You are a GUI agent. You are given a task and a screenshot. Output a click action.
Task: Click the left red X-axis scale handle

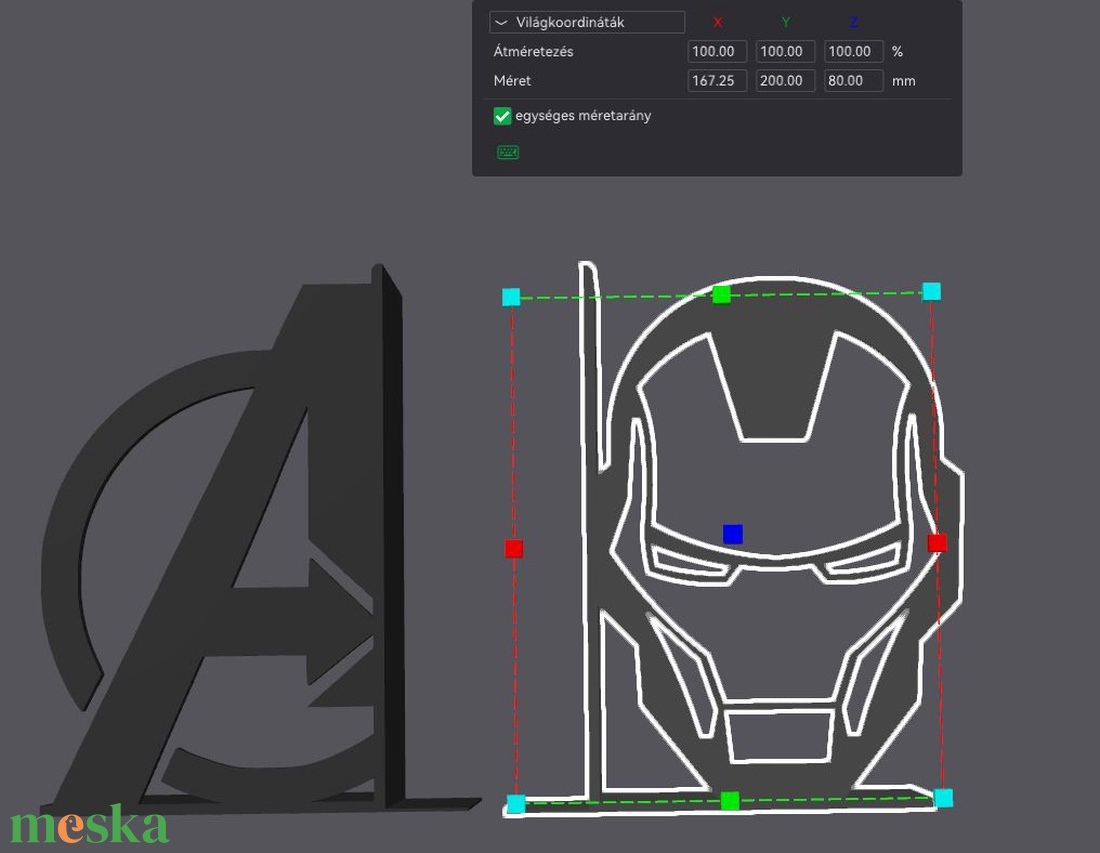pyautogui.click(x=514, y=549)
